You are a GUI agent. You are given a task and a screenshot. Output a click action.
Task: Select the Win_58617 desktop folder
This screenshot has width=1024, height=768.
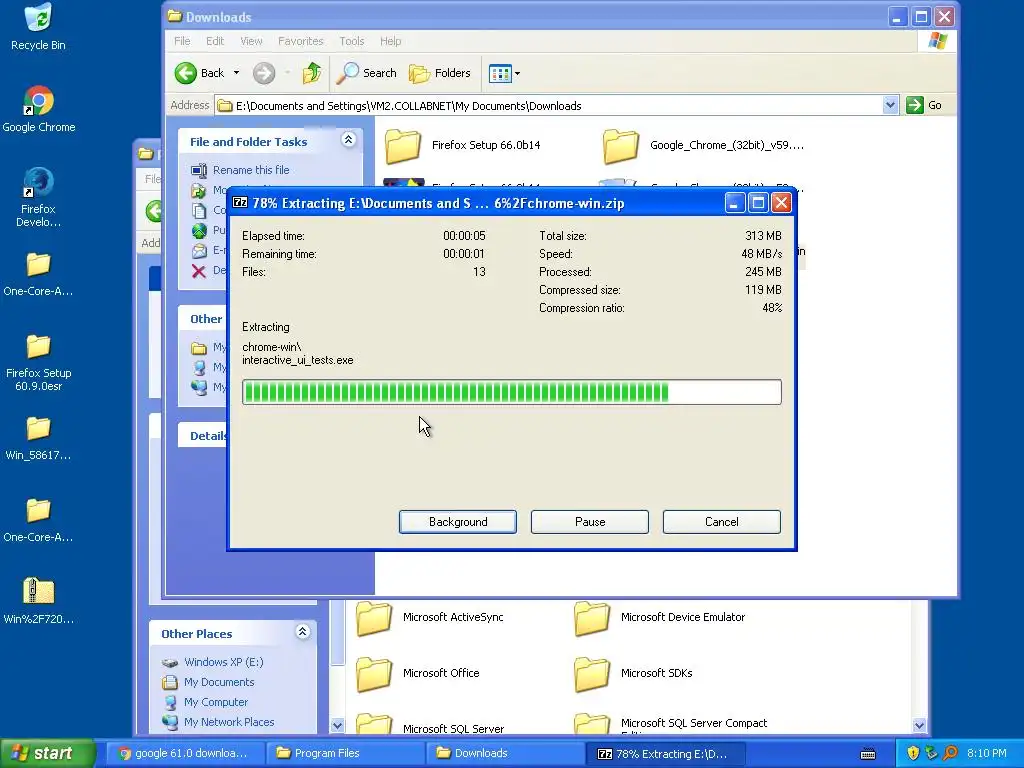(38, 438)
